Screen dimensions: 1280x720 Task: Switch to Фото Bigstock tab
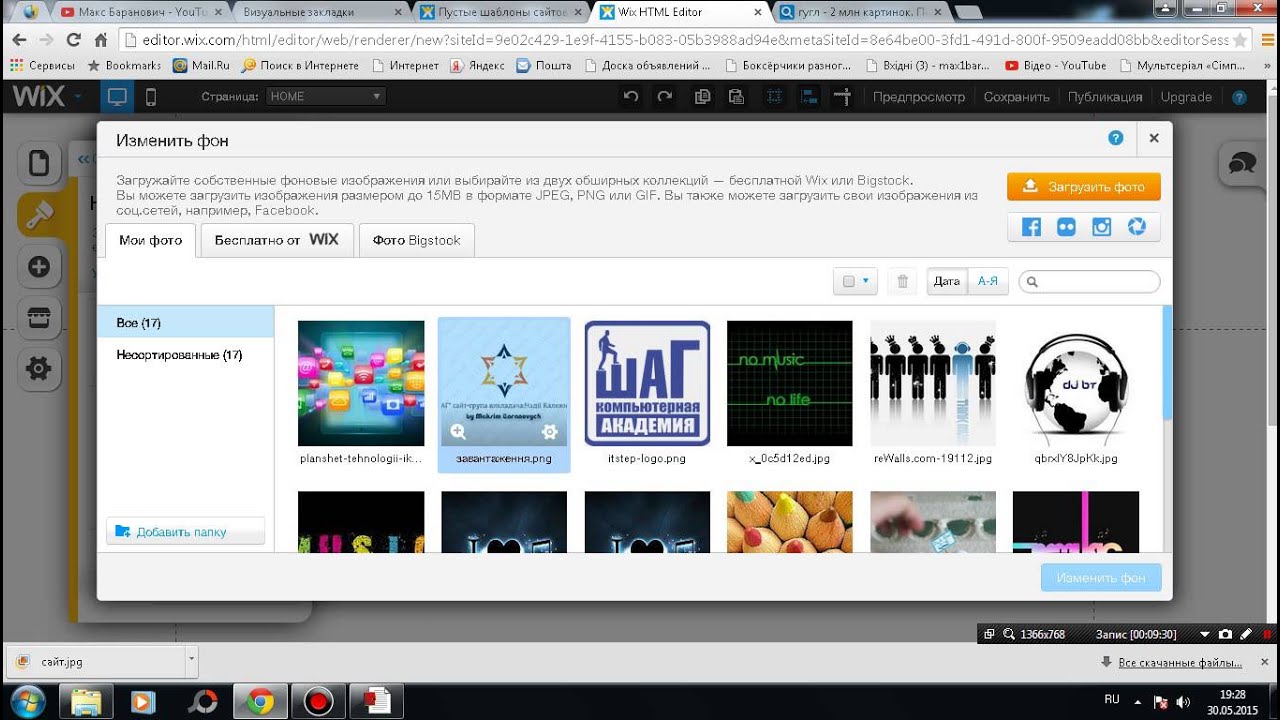point(417,240)
